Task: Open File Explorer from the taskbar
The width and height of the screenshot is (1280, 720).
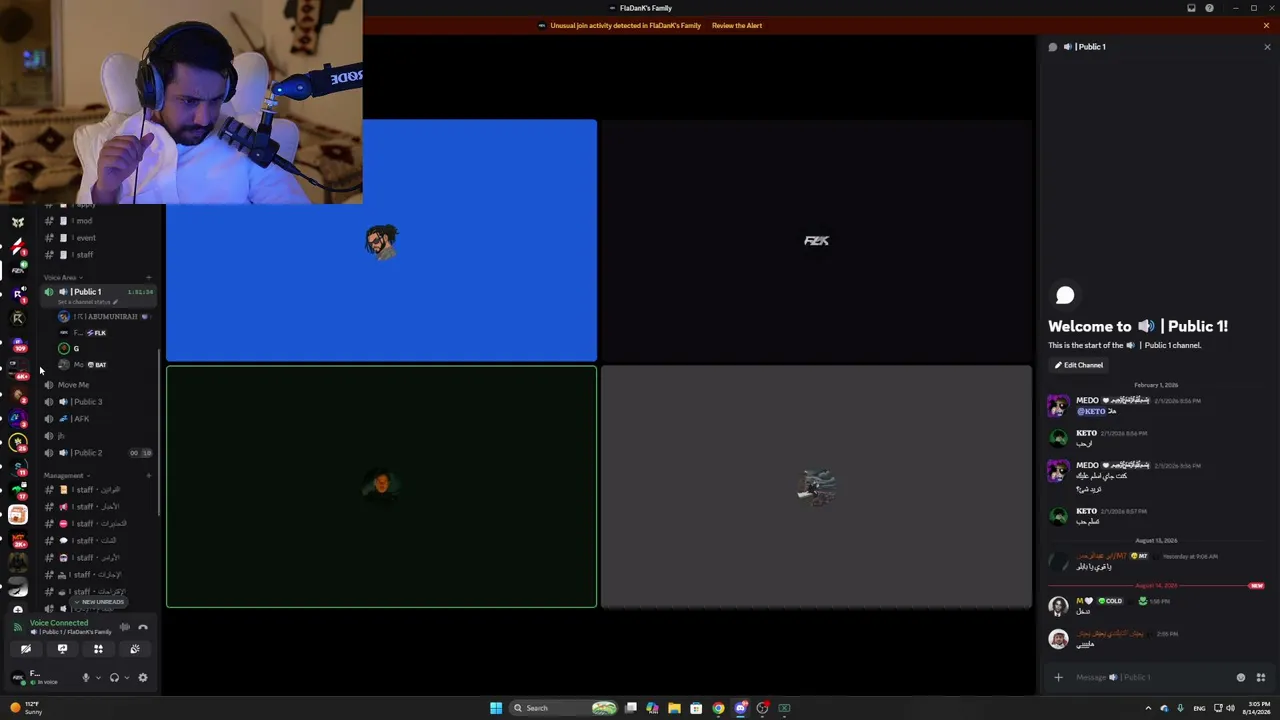Action: pyautogui.click(x=674, y=708)
